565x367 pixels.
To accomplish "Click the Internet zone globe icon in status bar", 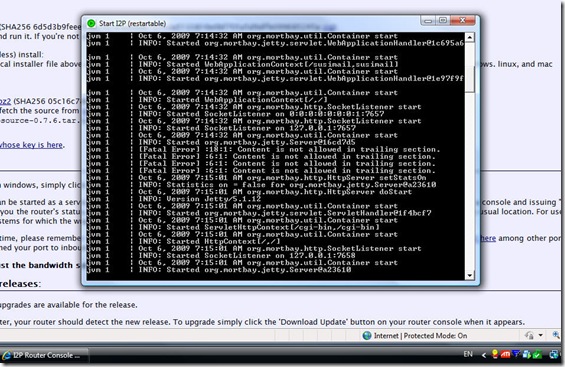I will click(367, 336).
